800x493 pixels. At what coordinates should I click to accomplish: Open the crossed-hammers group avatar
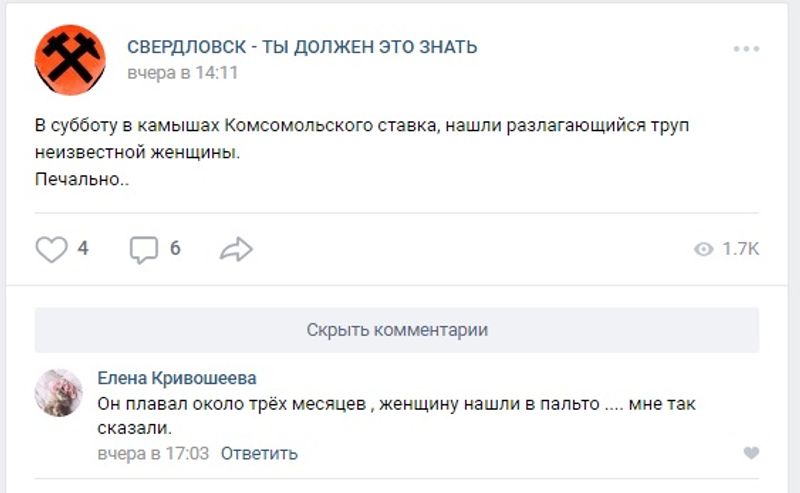point(70,60)
